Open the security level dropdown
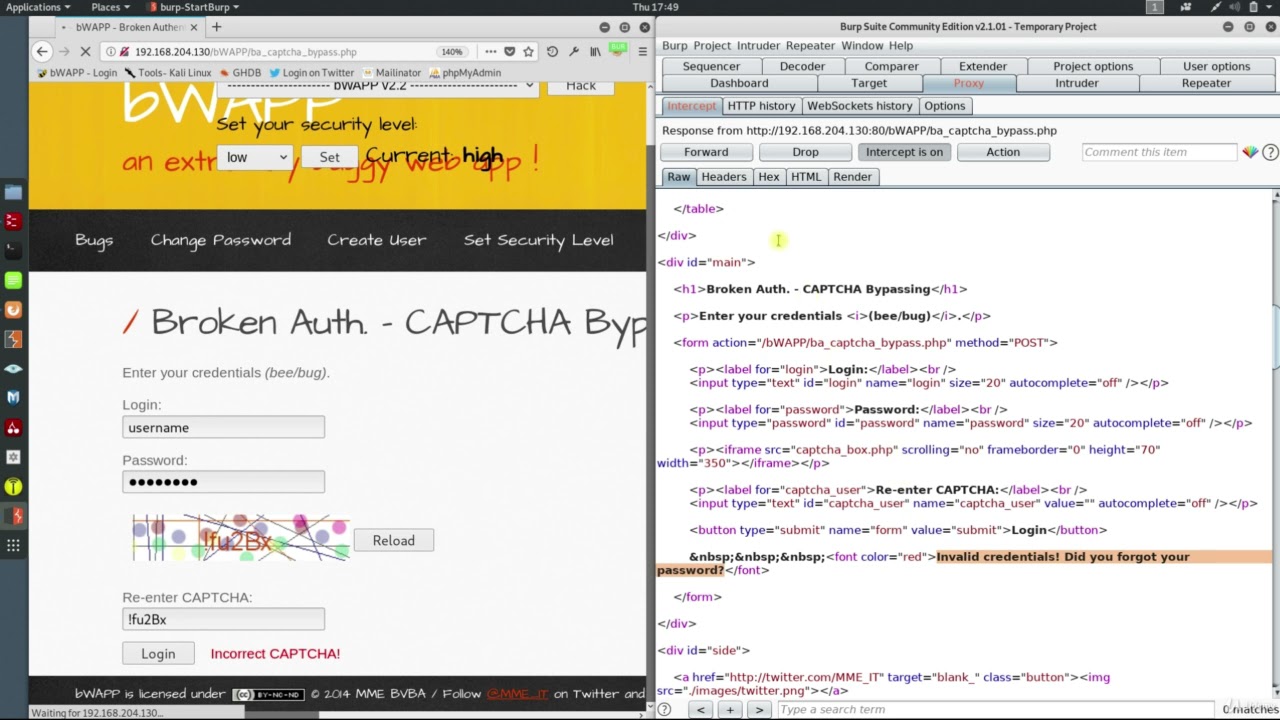This screenshot has height=720, width=1280. (x=255, y=157)
